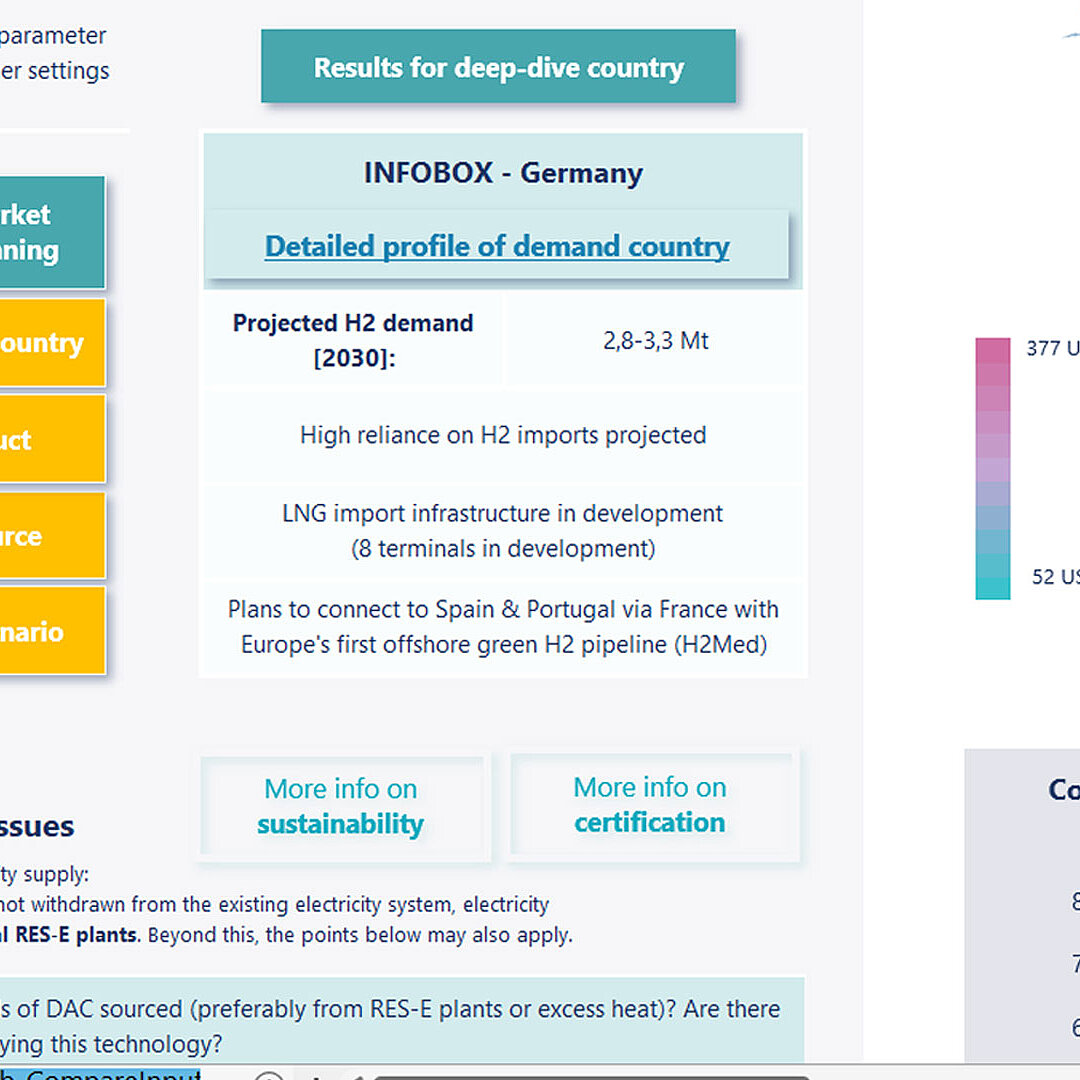1080x1080 pixels.
Task: Select the yellow button ending in 'uct'
Action: (52, 439)
